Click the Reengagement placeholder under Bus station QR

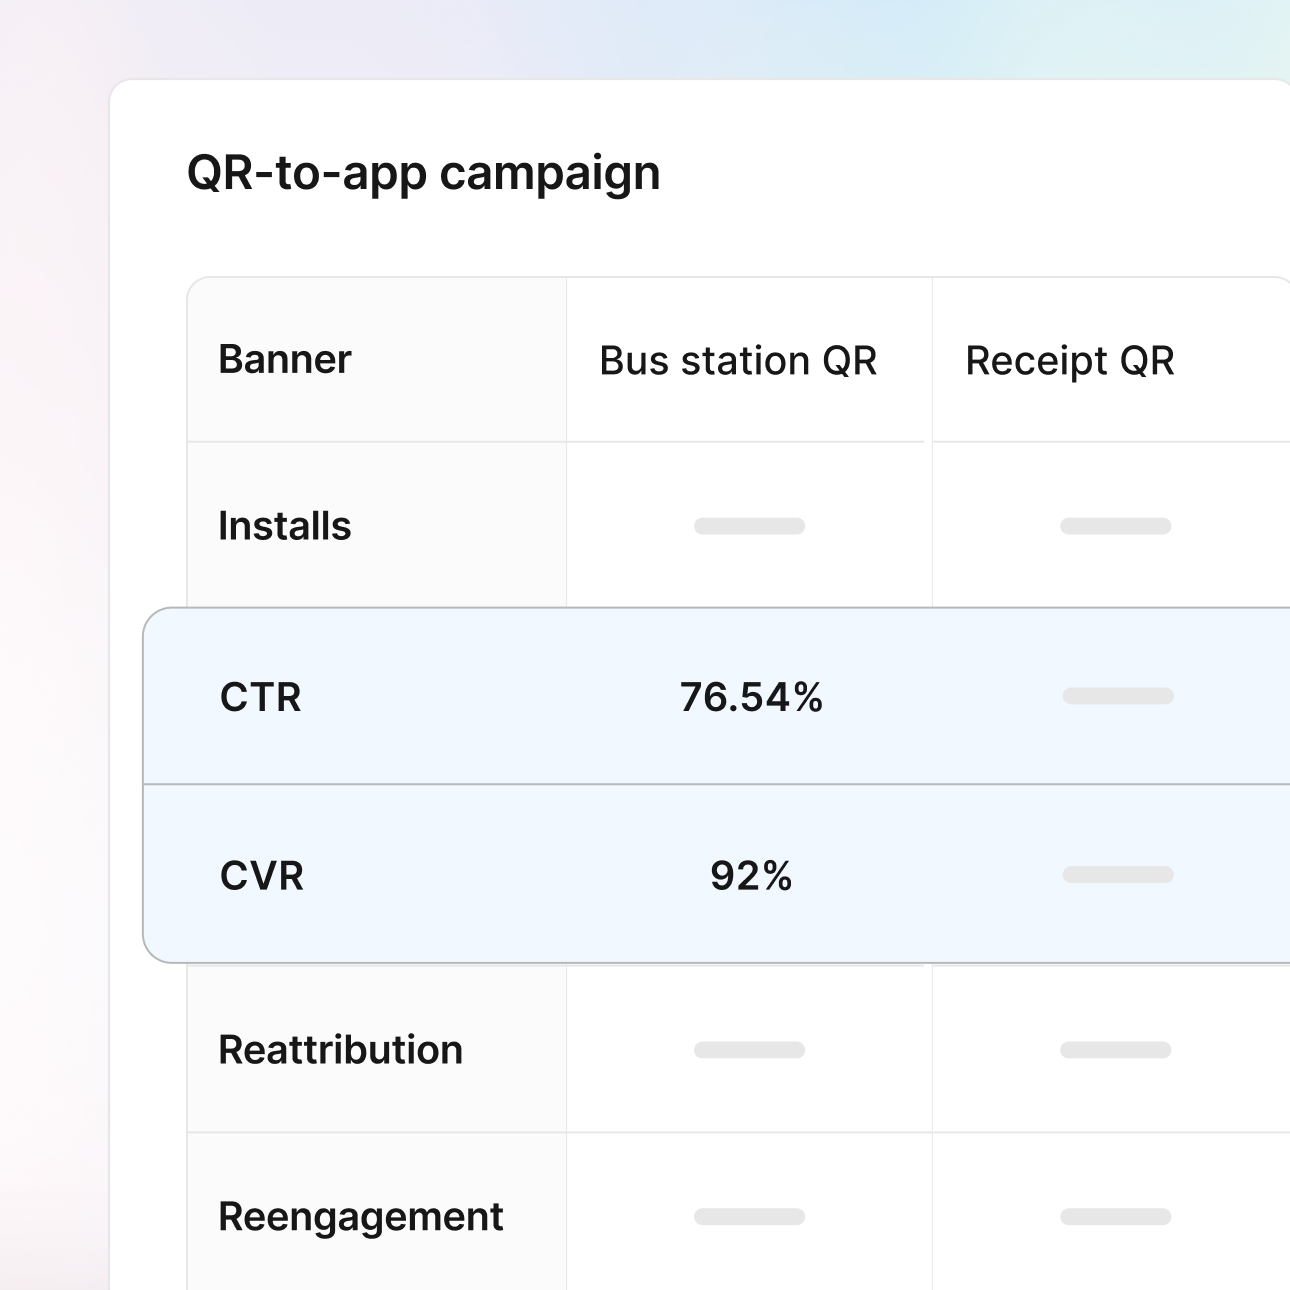point(750,1216)
